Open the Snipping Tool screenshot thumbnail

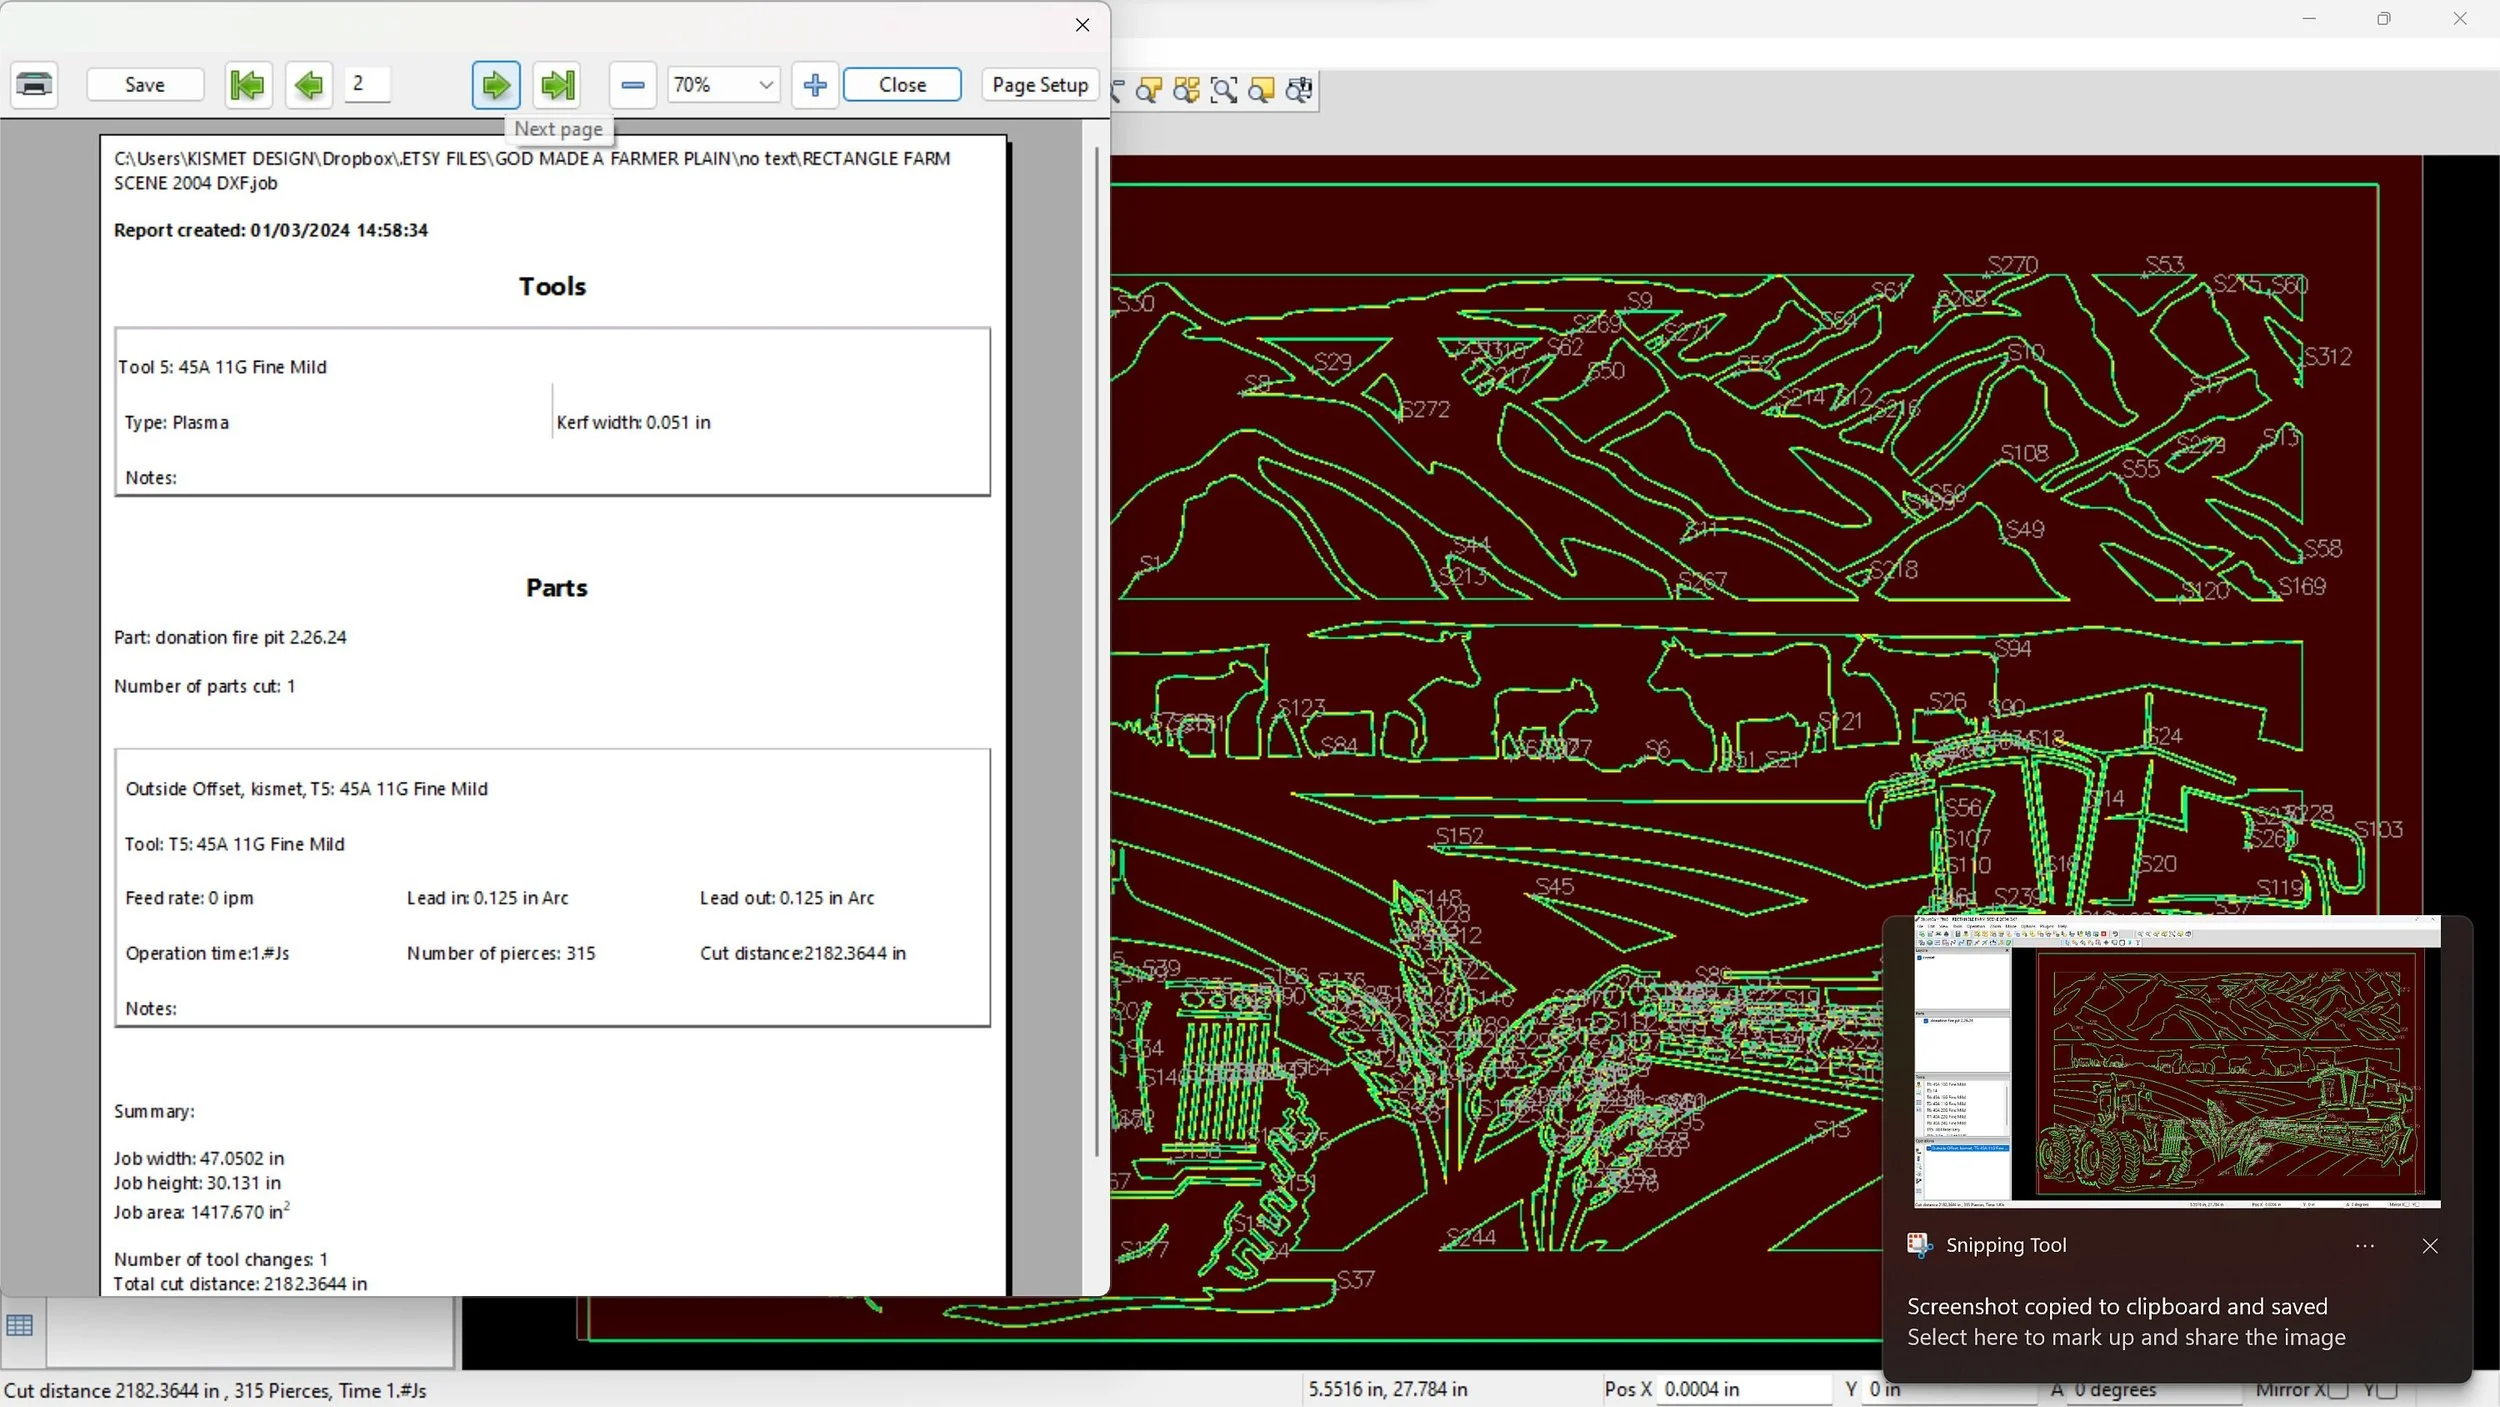[2176, 1061]
